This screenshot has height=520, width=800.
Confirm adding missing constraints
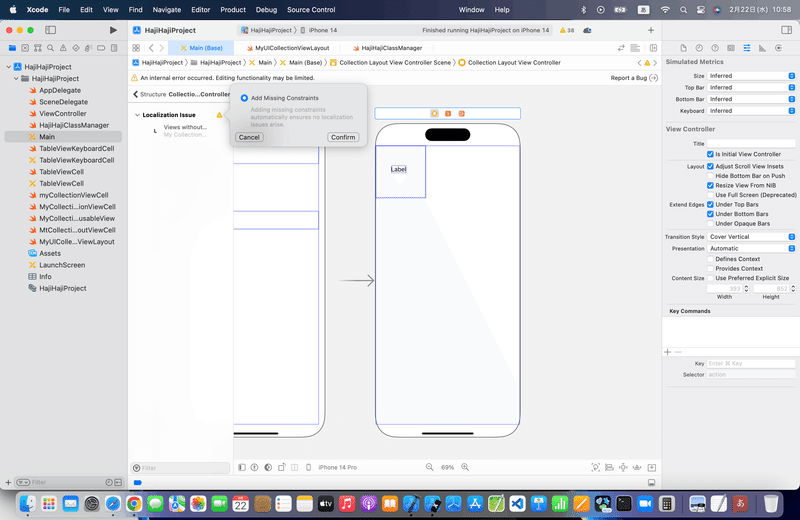click(343, 137)
